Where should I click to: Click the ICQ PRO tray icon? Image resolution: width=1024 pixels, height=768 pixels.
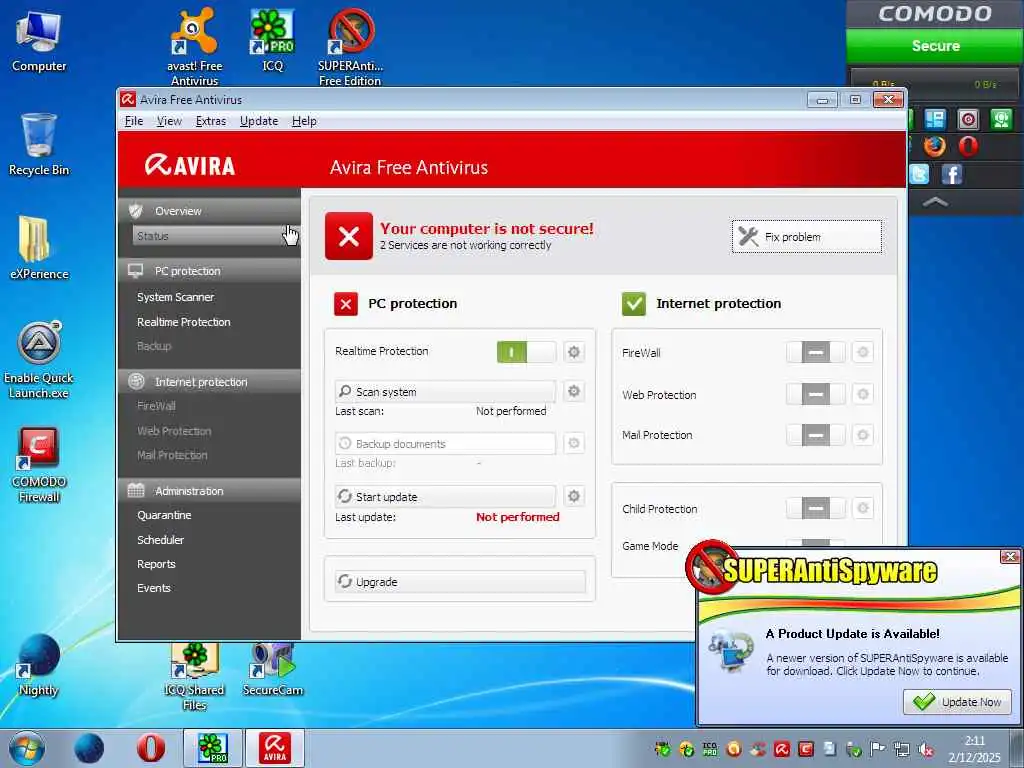[x=710, y=749]
